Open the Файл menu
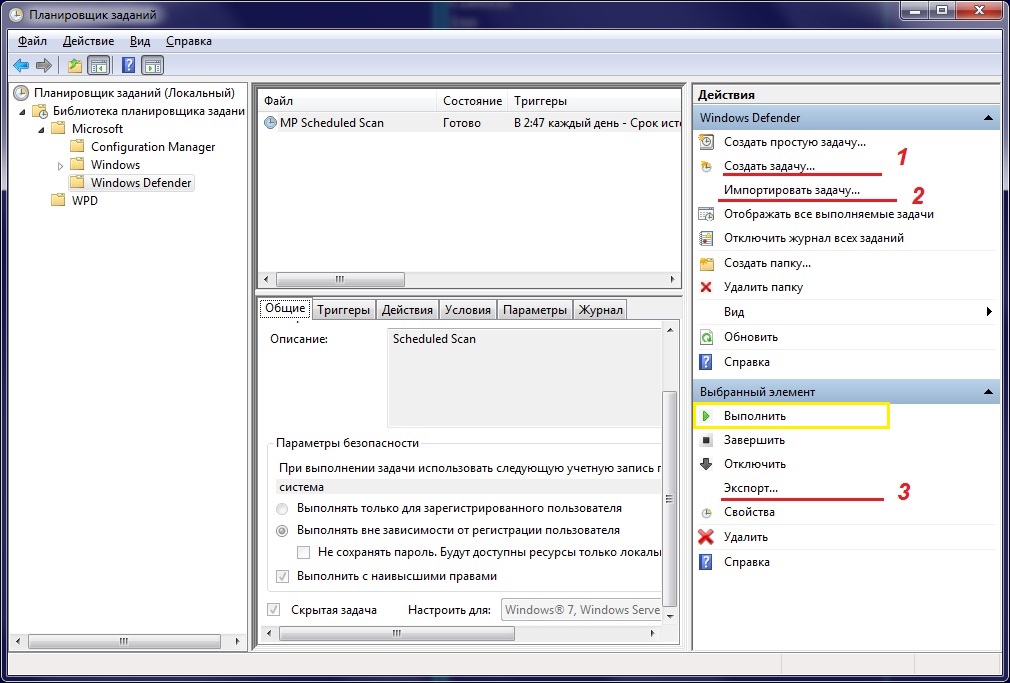This screenshot has width=1010, height=683. tap(32, 41)
